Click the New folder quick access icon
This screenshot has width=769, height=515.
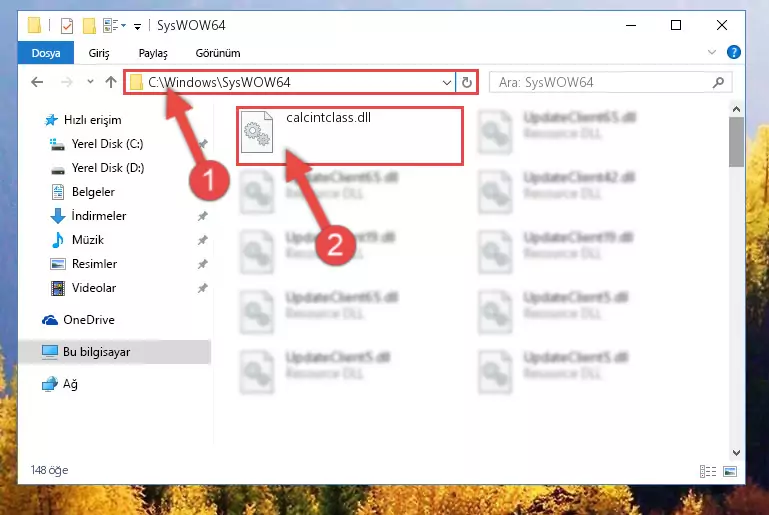(89, 26)
